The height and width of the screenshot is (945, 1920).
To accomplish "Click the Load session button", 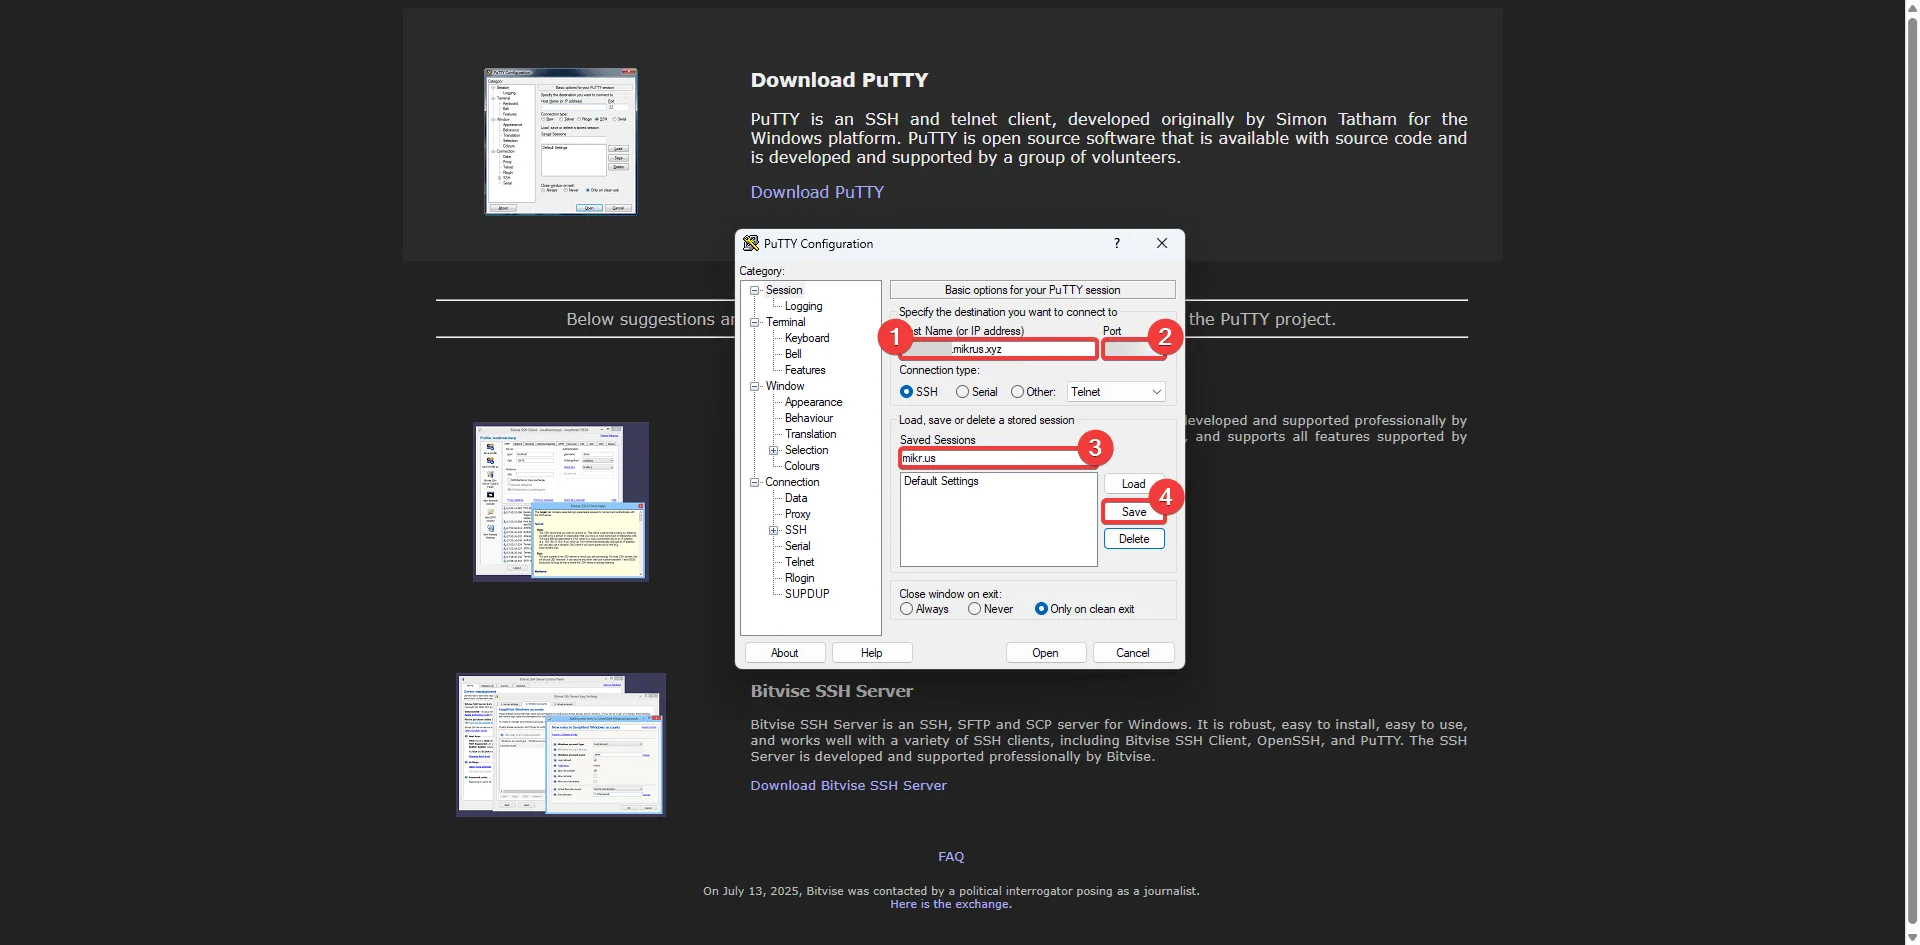I will click(x=1134, y=484).
